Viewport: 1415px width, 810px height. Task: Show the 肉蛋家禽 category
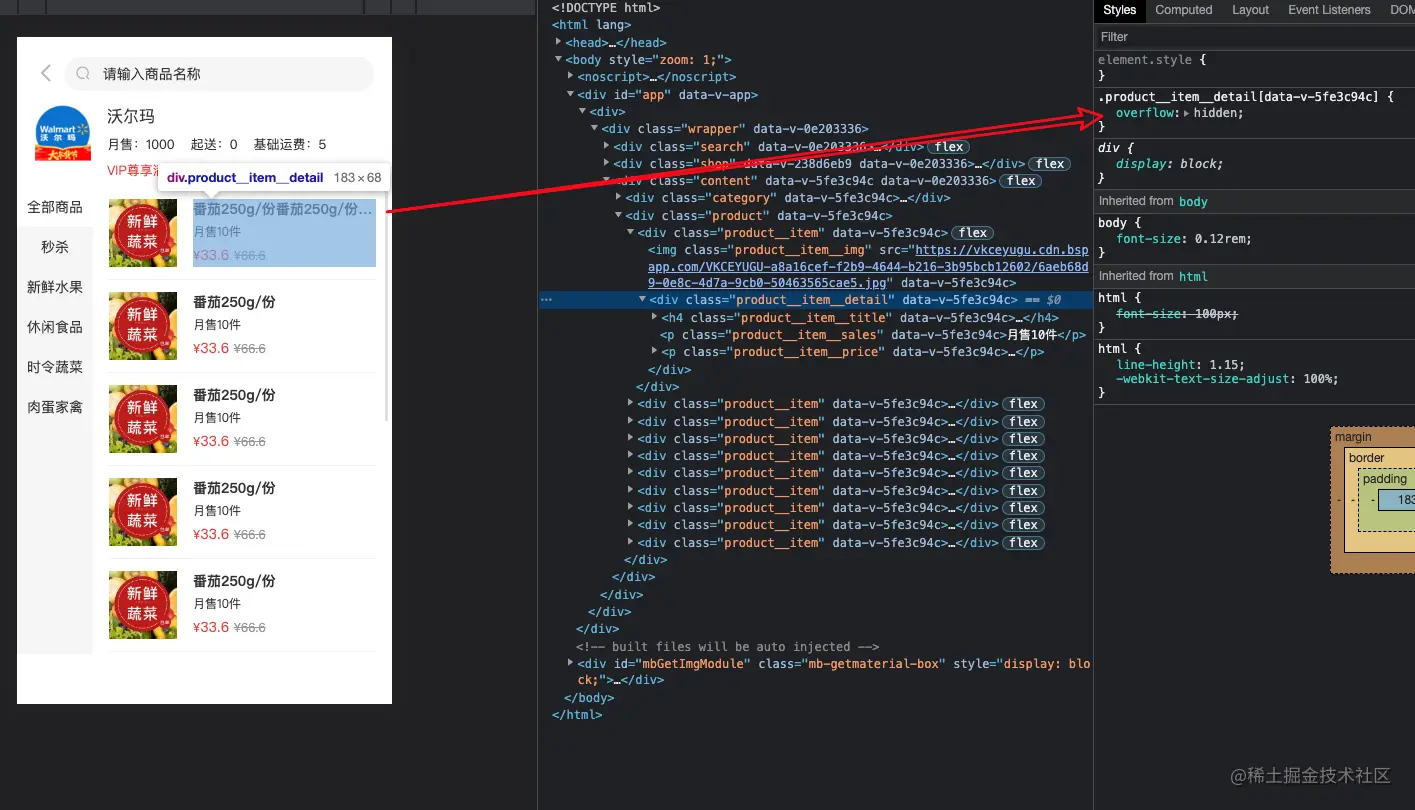click(x=55, y=407)
